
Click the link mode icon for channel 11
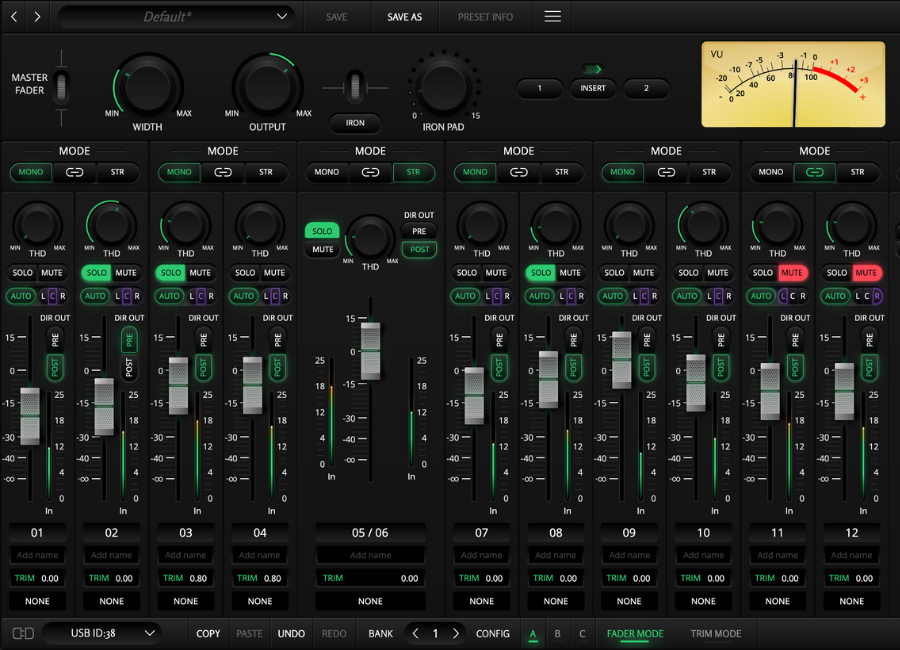click(814, 172)
